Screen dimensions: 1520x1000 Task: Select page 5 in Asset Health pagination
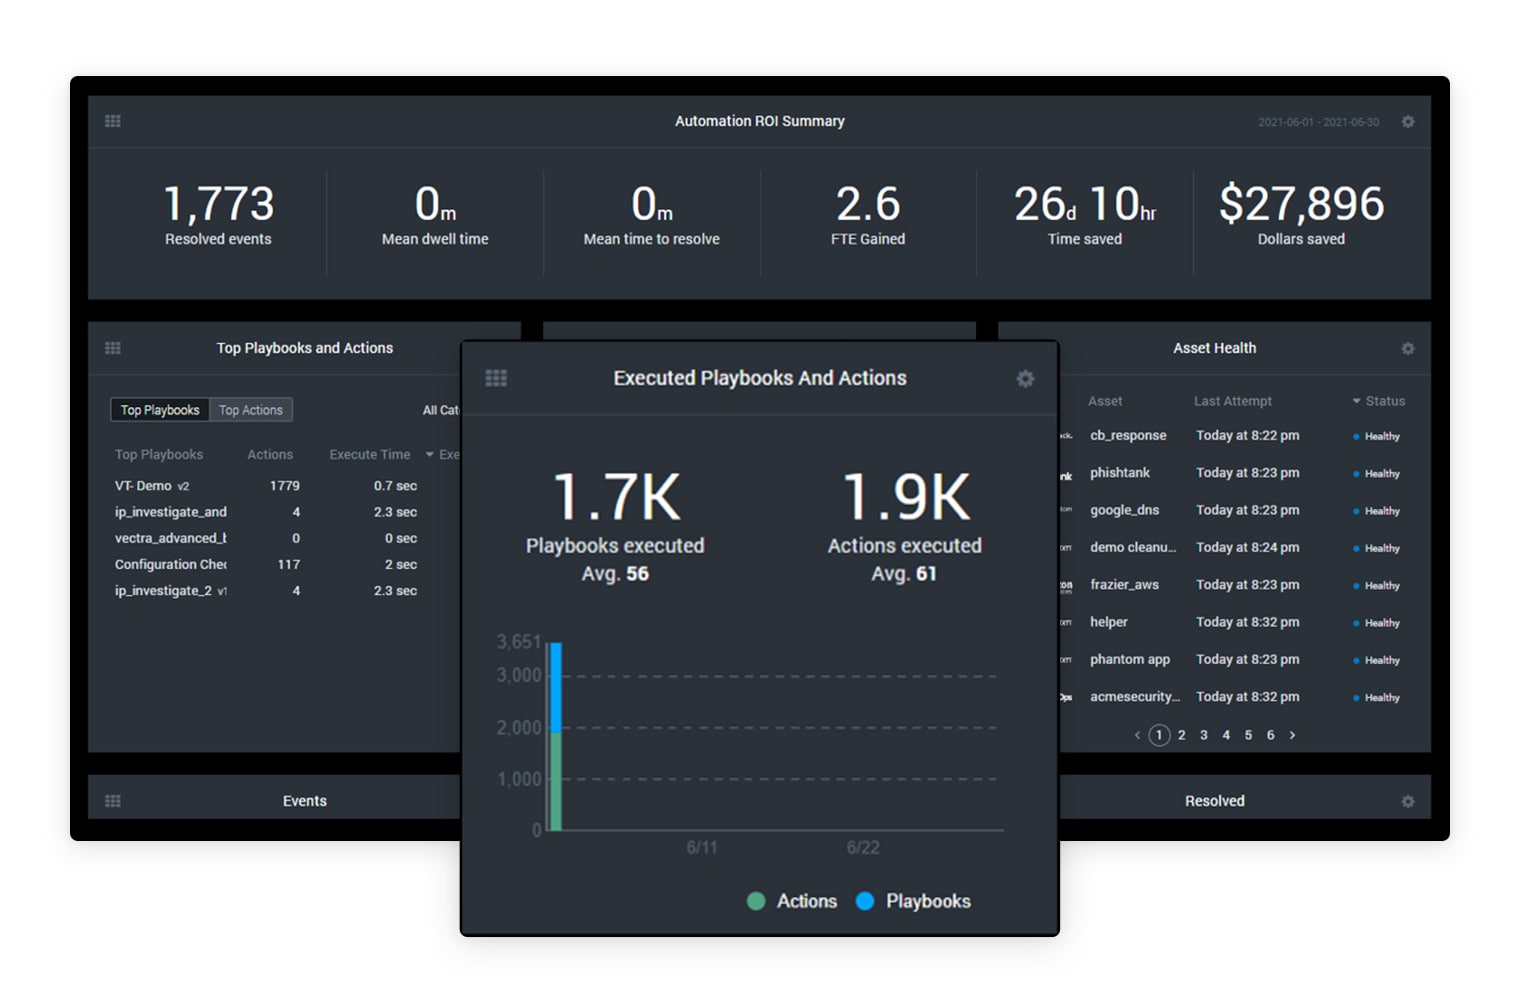coord(1248,735)
